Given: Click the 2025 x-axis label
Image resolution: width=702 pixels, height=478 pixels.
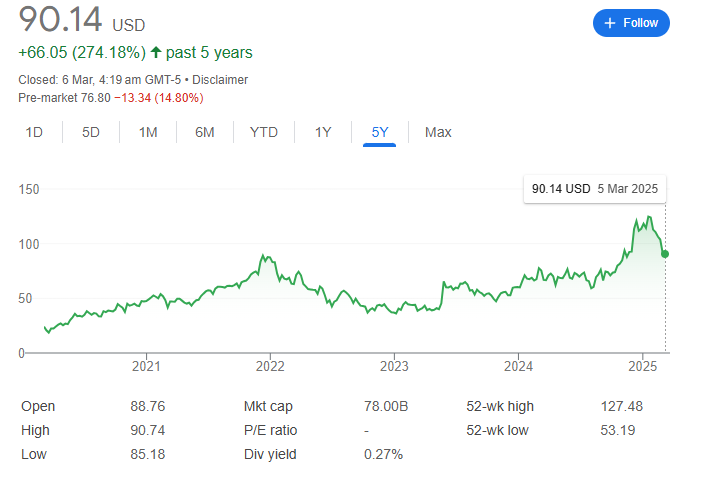Looking at the screenshot, I should [642, 366].
